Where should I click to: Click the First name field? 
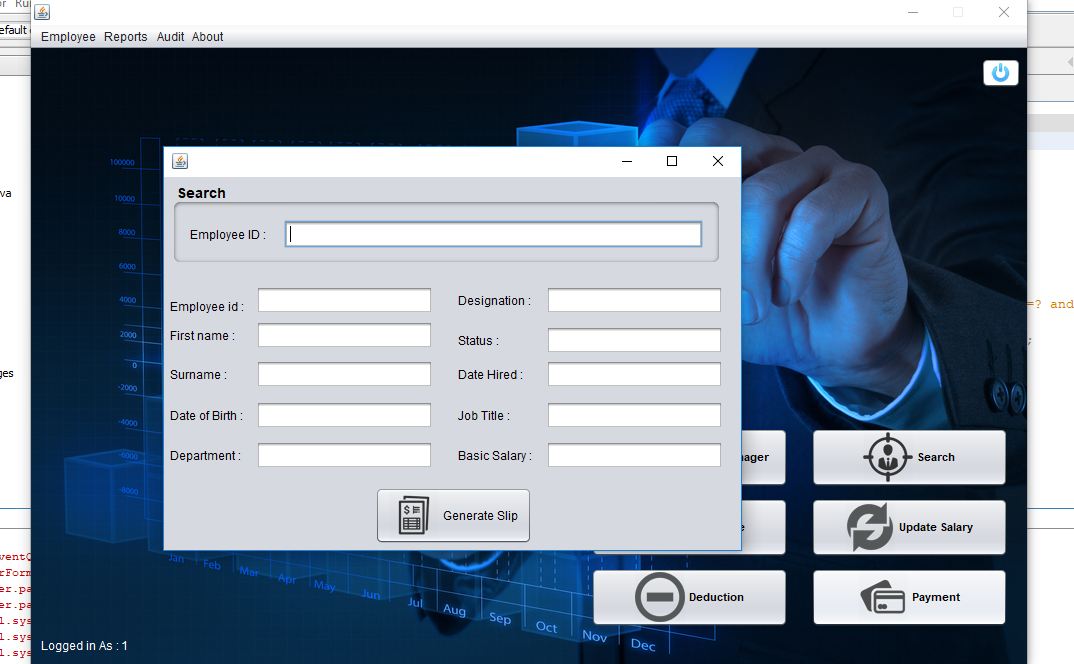(x=344, y=335)
